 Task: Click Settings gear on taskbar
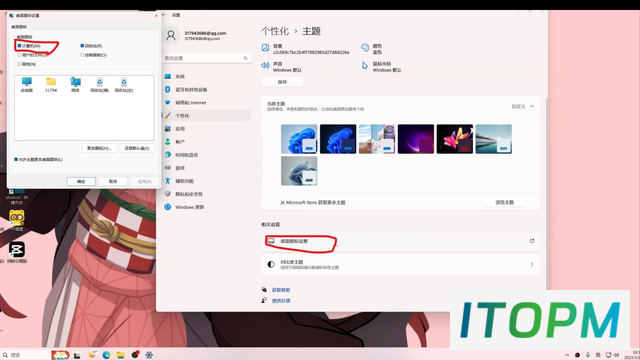coord(149,355)
